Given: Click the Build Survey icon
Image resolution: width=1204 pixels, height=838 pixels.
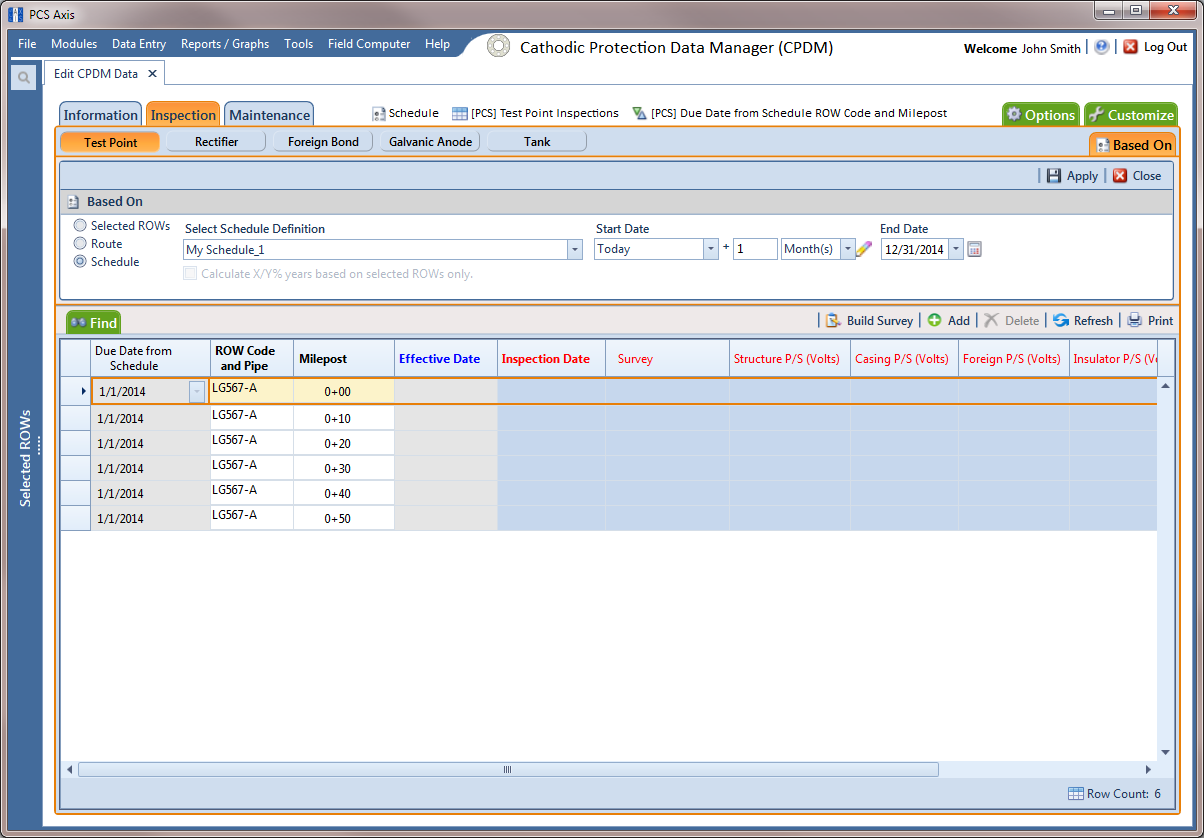Looking at the screenshot, I should [833, 321].
